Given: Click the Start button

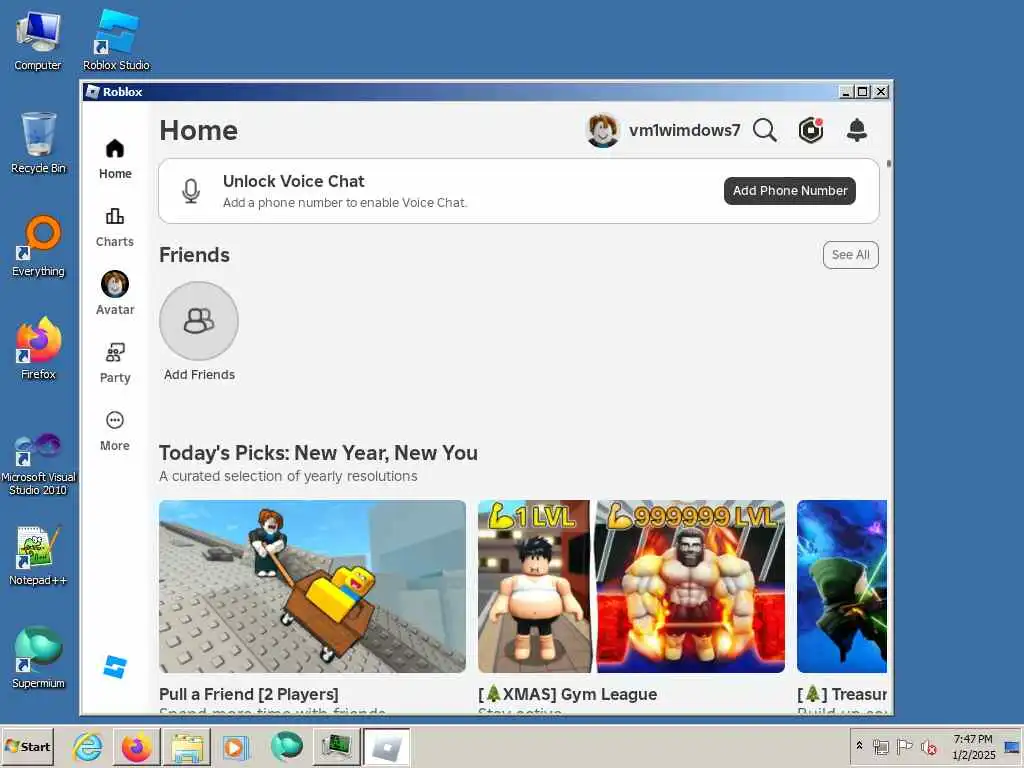Looking at the screenshot, I should click(27, 746).
